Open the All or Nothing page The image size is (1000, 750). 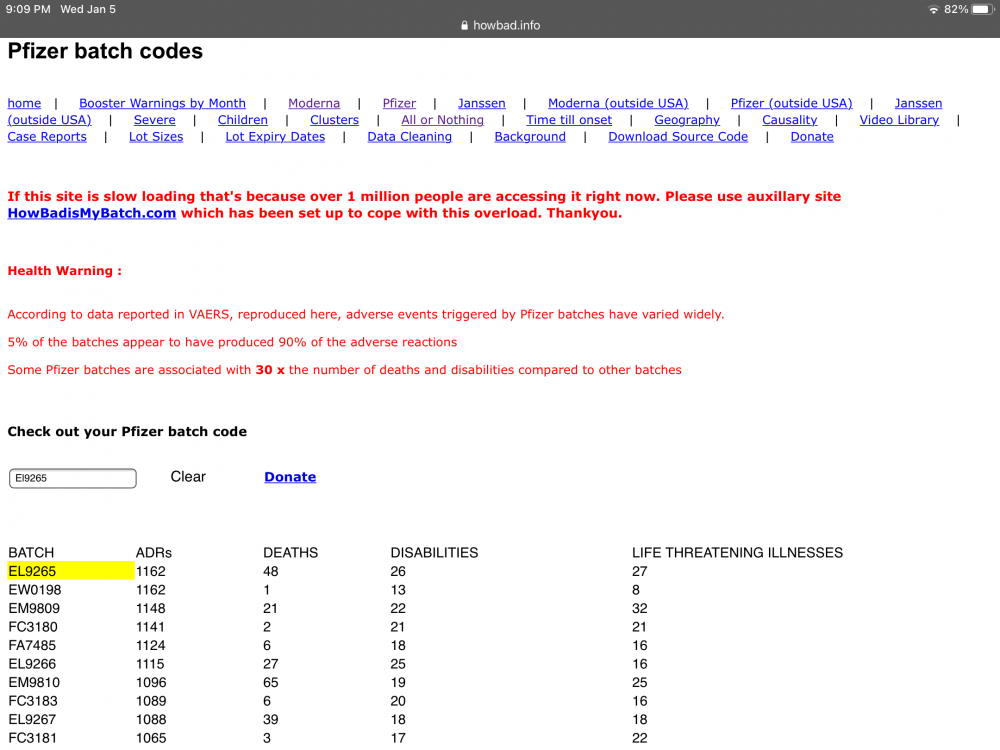[x=442, y=120]
